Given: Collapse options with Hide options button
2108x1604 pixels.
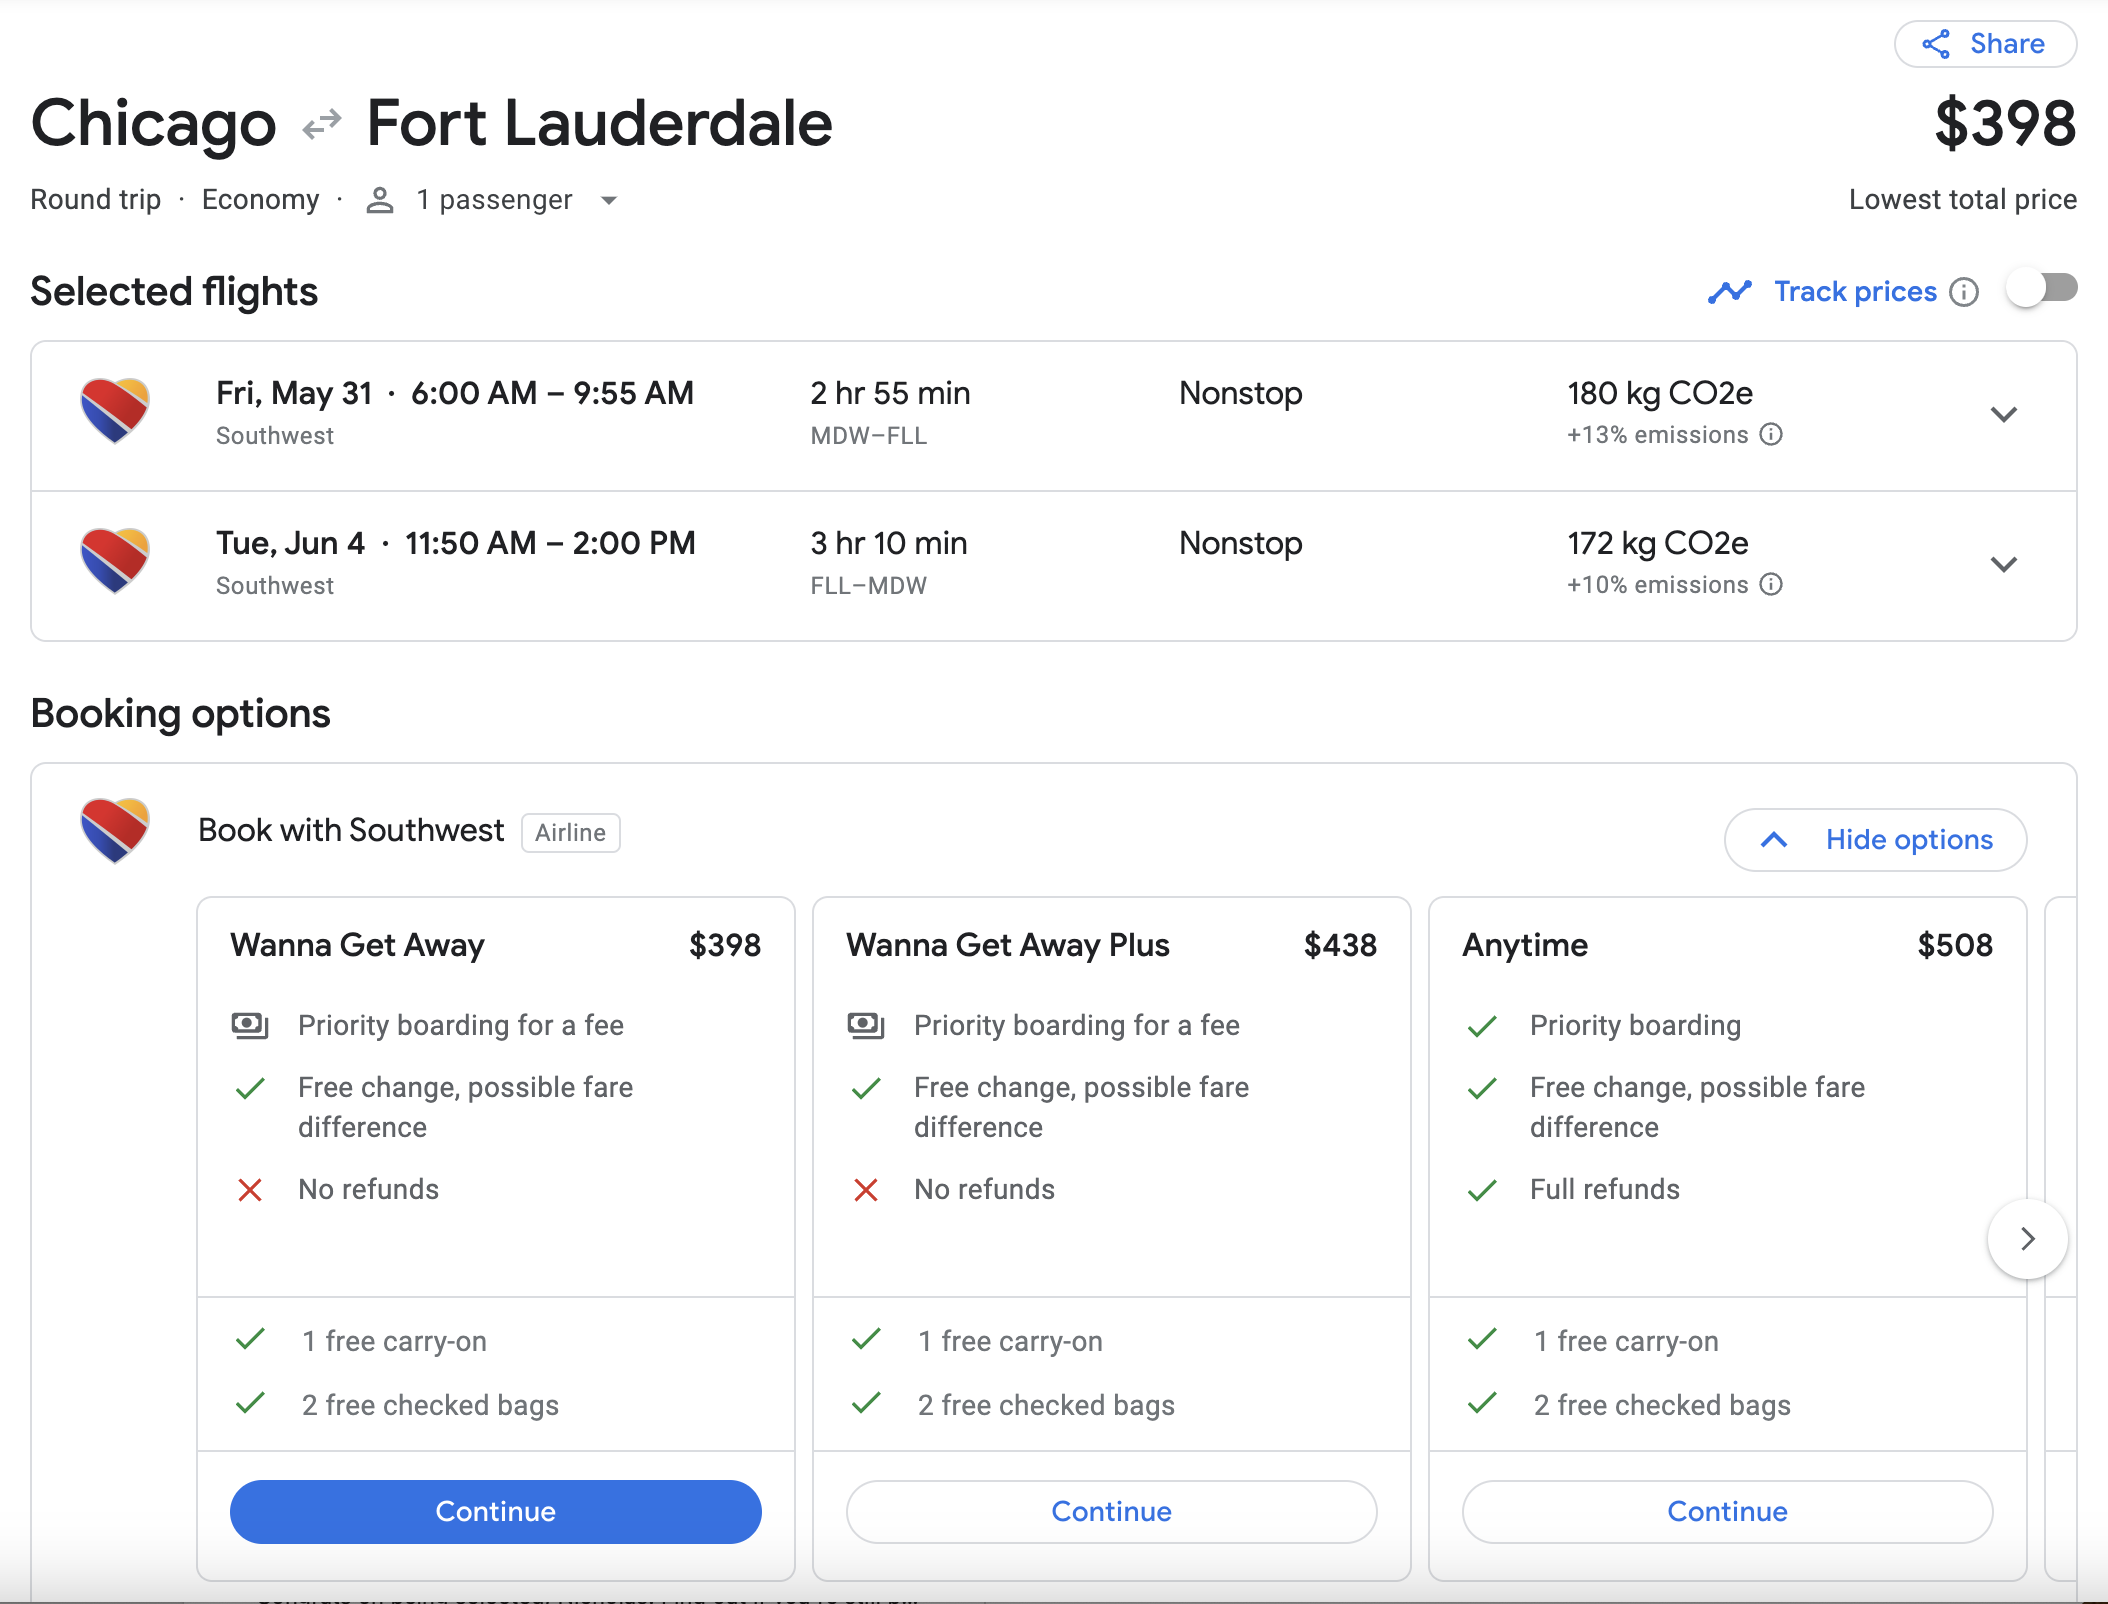Looking at the screenshot, I should (1876, 840).
